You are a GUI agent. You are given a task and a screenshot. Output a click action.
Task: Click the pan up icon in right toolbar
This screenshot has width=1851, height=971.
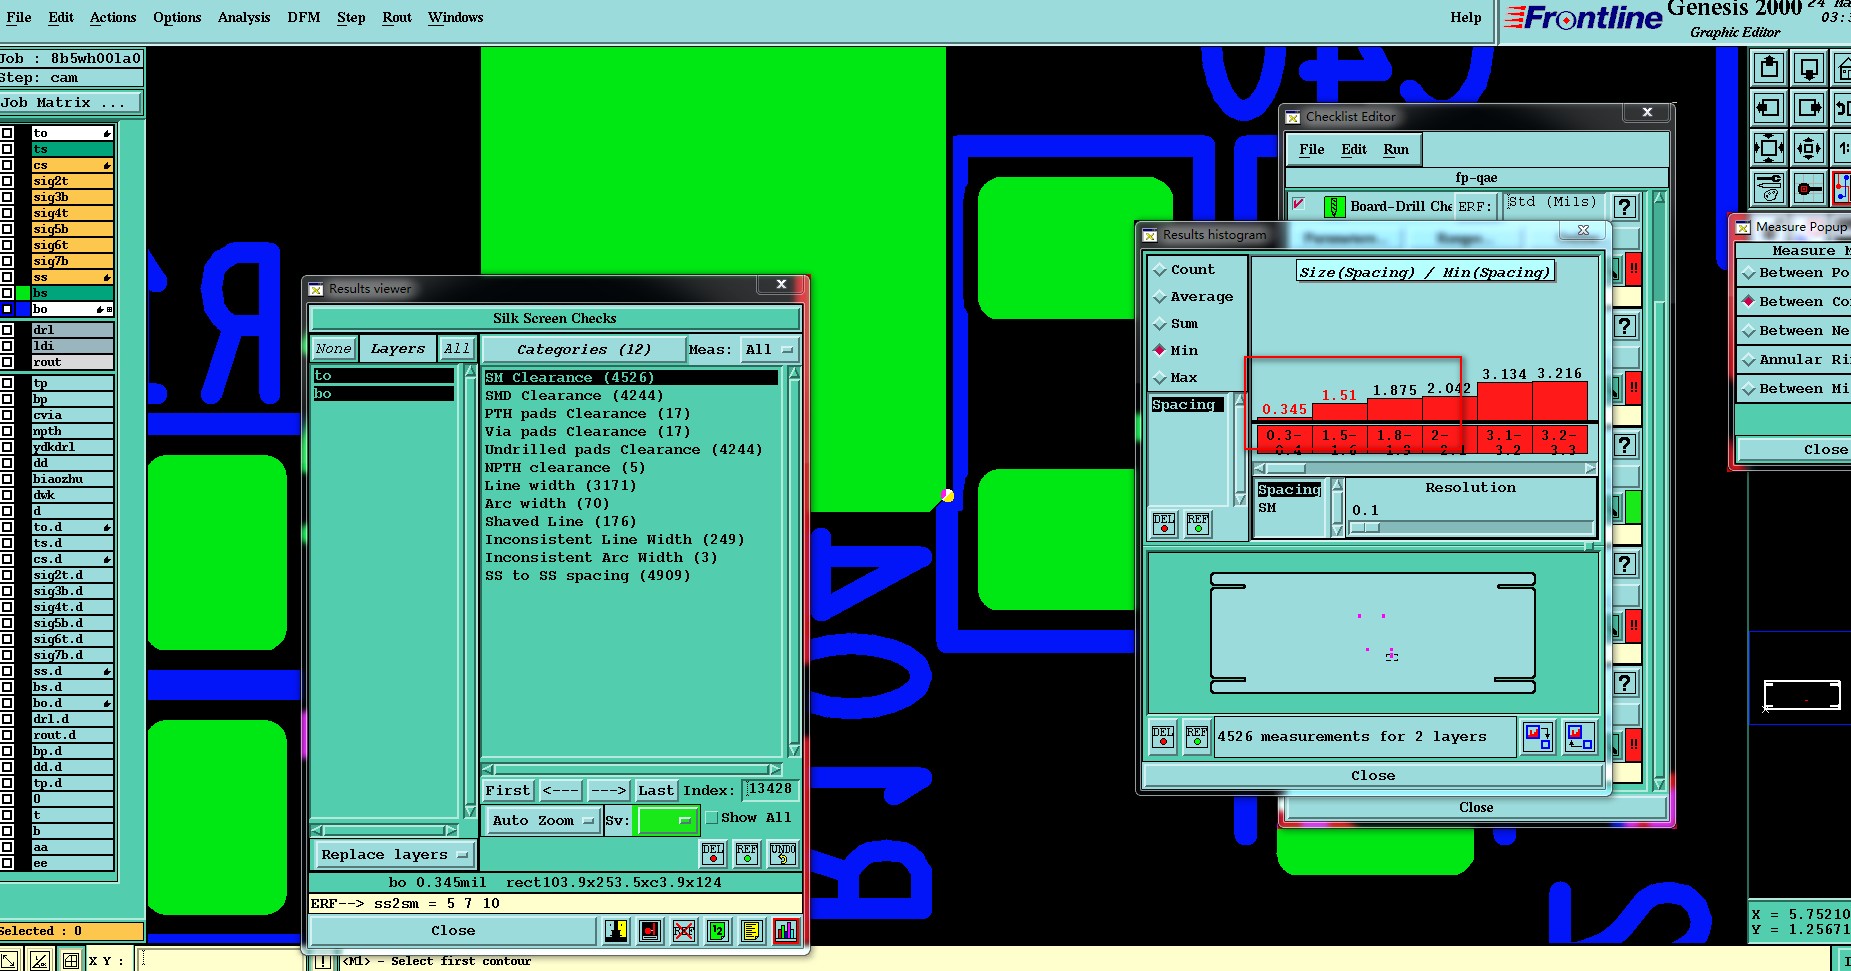(x=1769, y=68)
